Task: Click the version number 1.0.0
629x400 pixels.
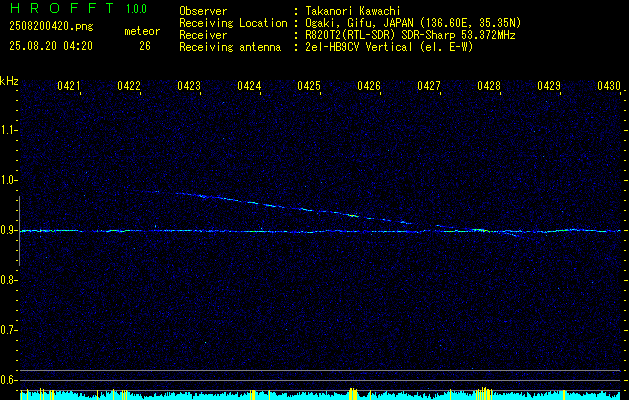Action: [136, 9]
